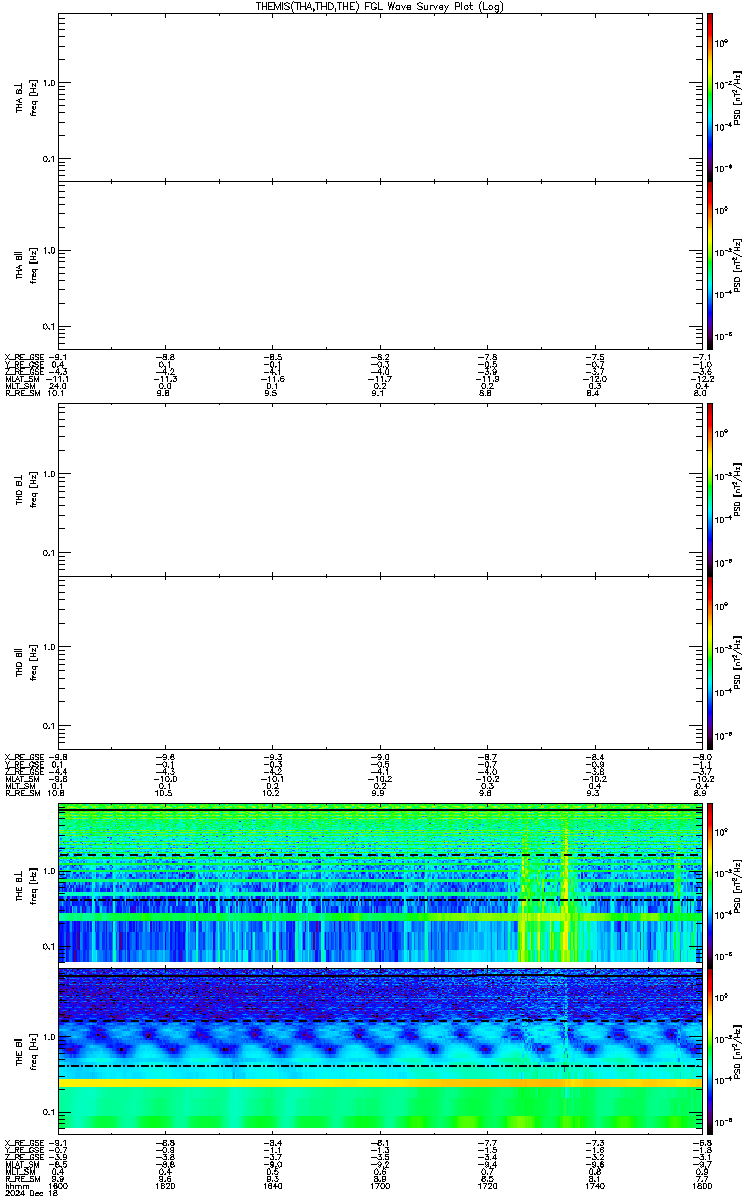The width and height of the screenshot is (750, 1200).
Task: Click the 1720 time tick label
Action: click(487, 1186)
